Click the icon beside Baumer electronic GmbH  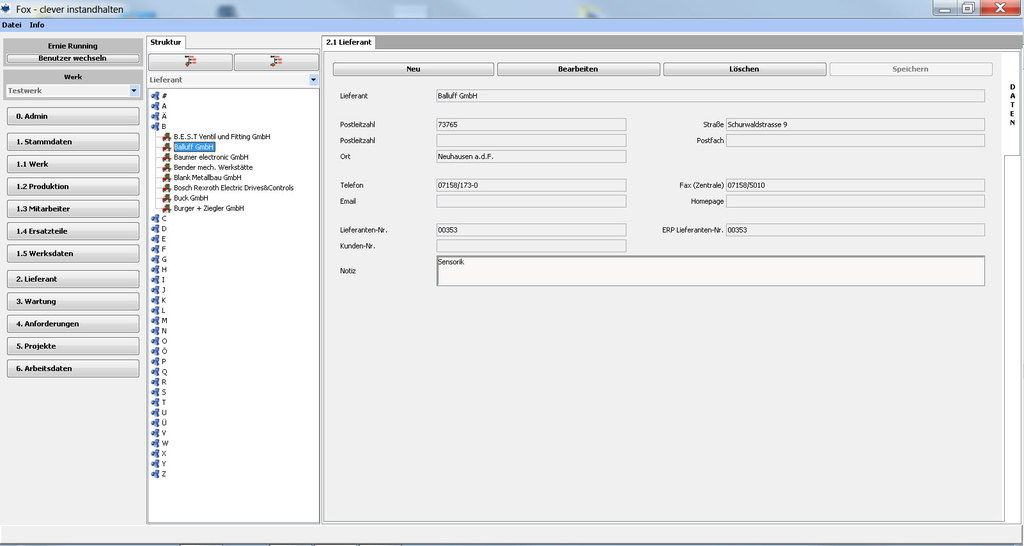(166, 157)
